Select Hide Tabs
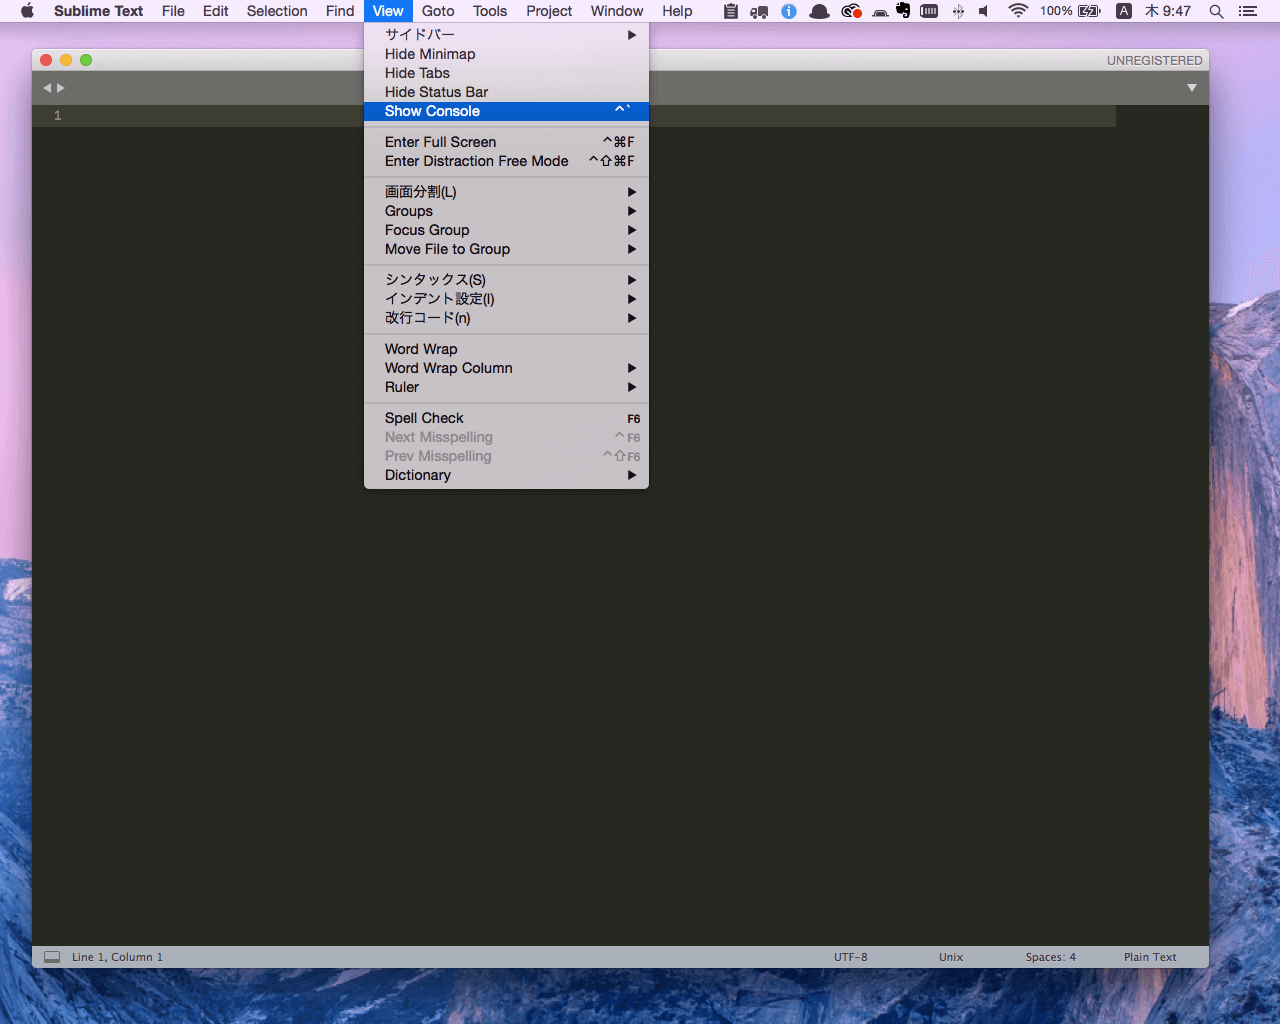Screen dimensions: 1280x1024 point(506,73)
